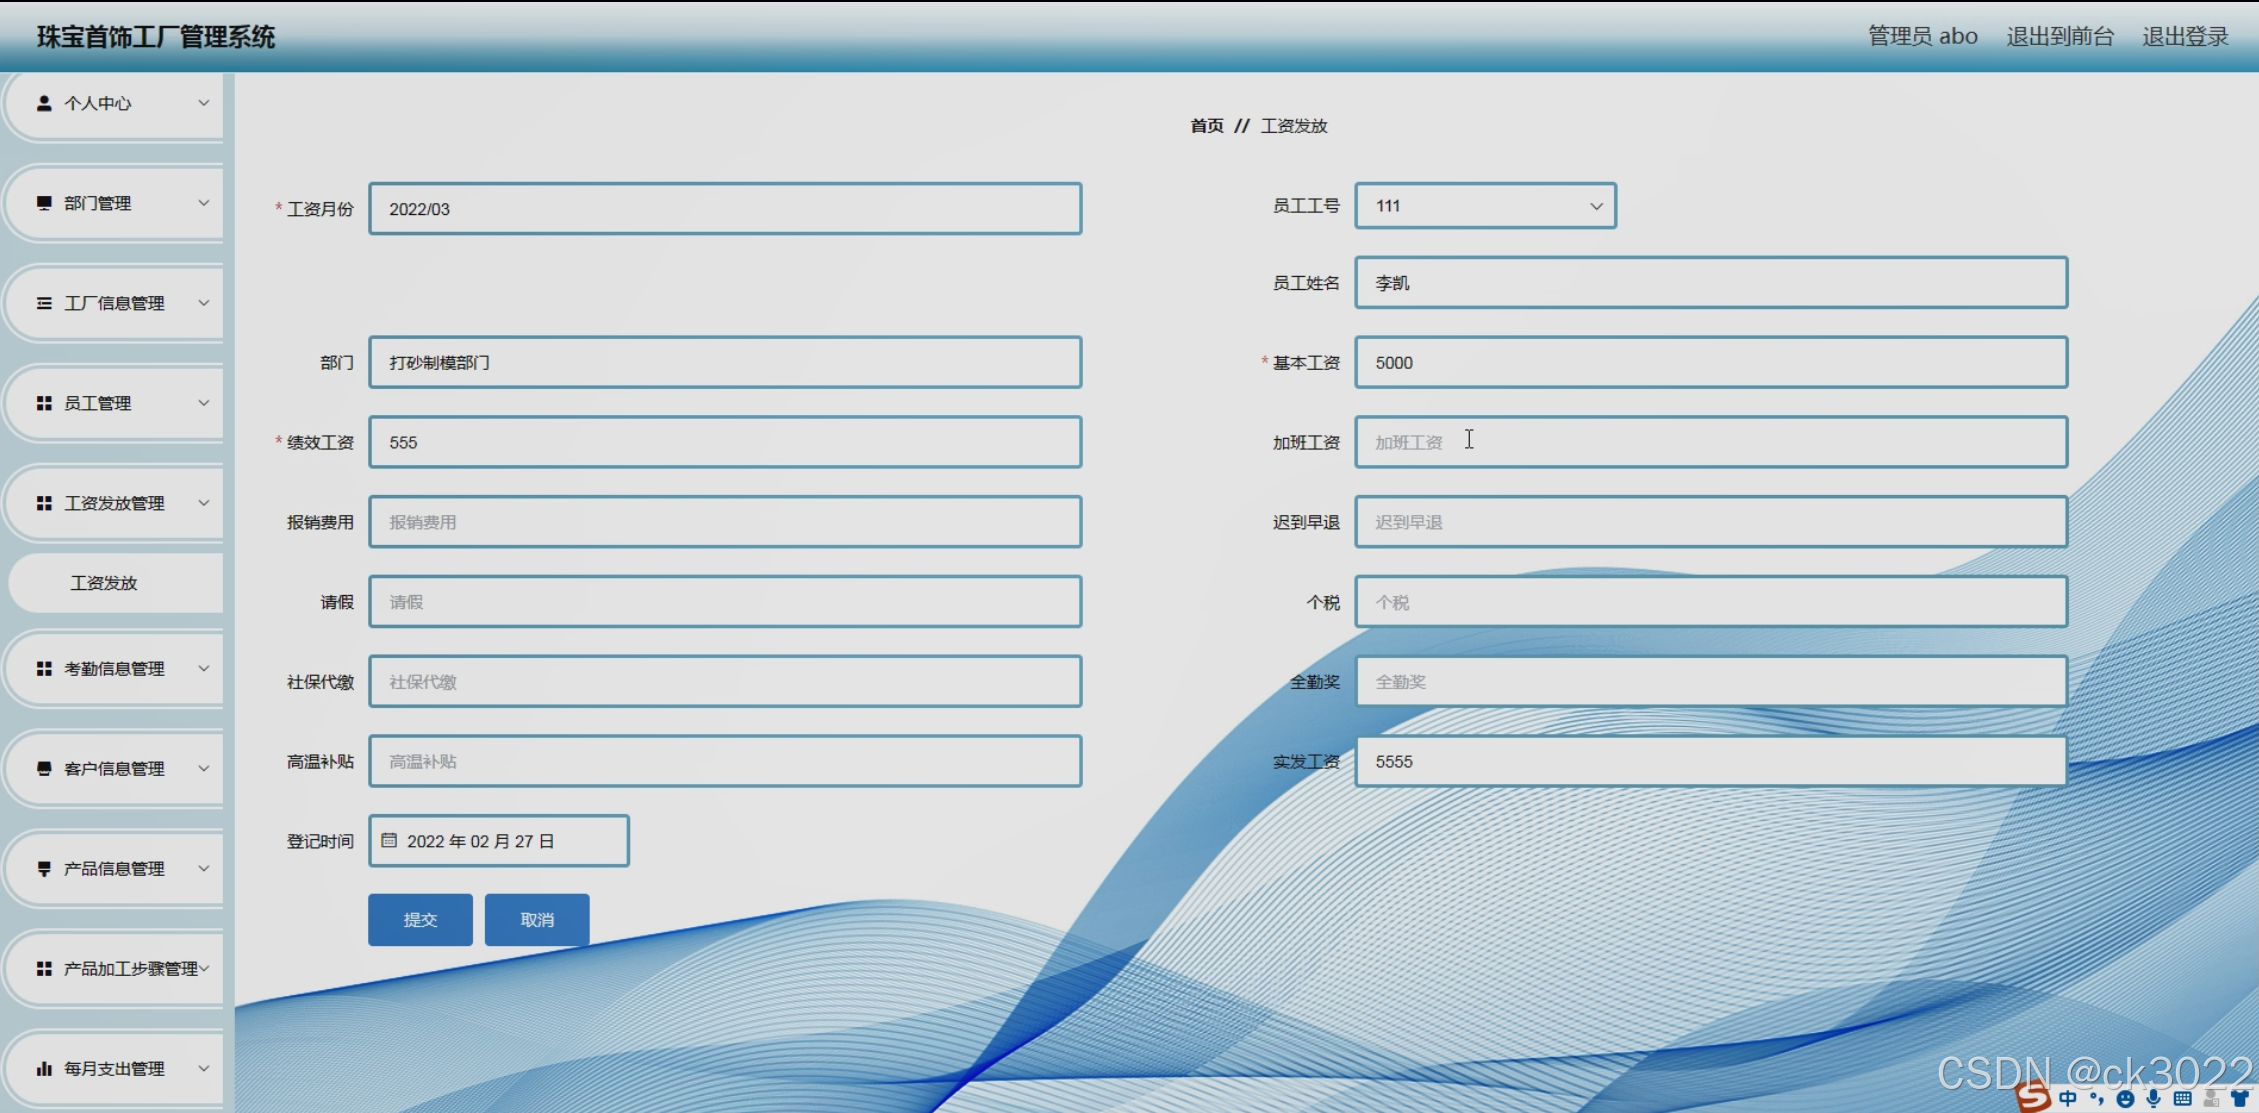The width and height of the screenshot is (2259, 1113).
Task: Expand the 产品信息管理 chevron
Action: coord(204,868)
